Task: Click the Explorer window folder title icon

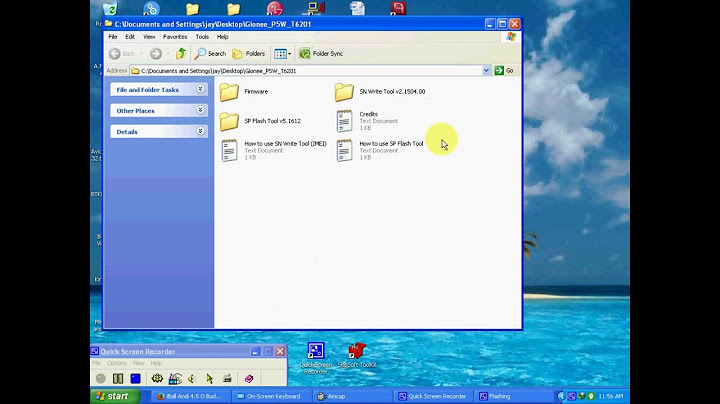Action: 108,24
